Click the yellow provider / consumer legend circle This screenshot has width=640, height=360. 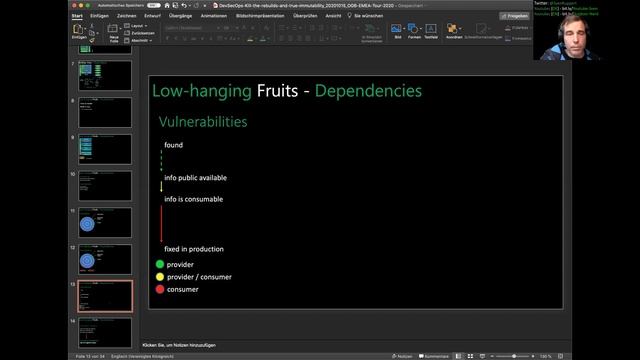160,277
